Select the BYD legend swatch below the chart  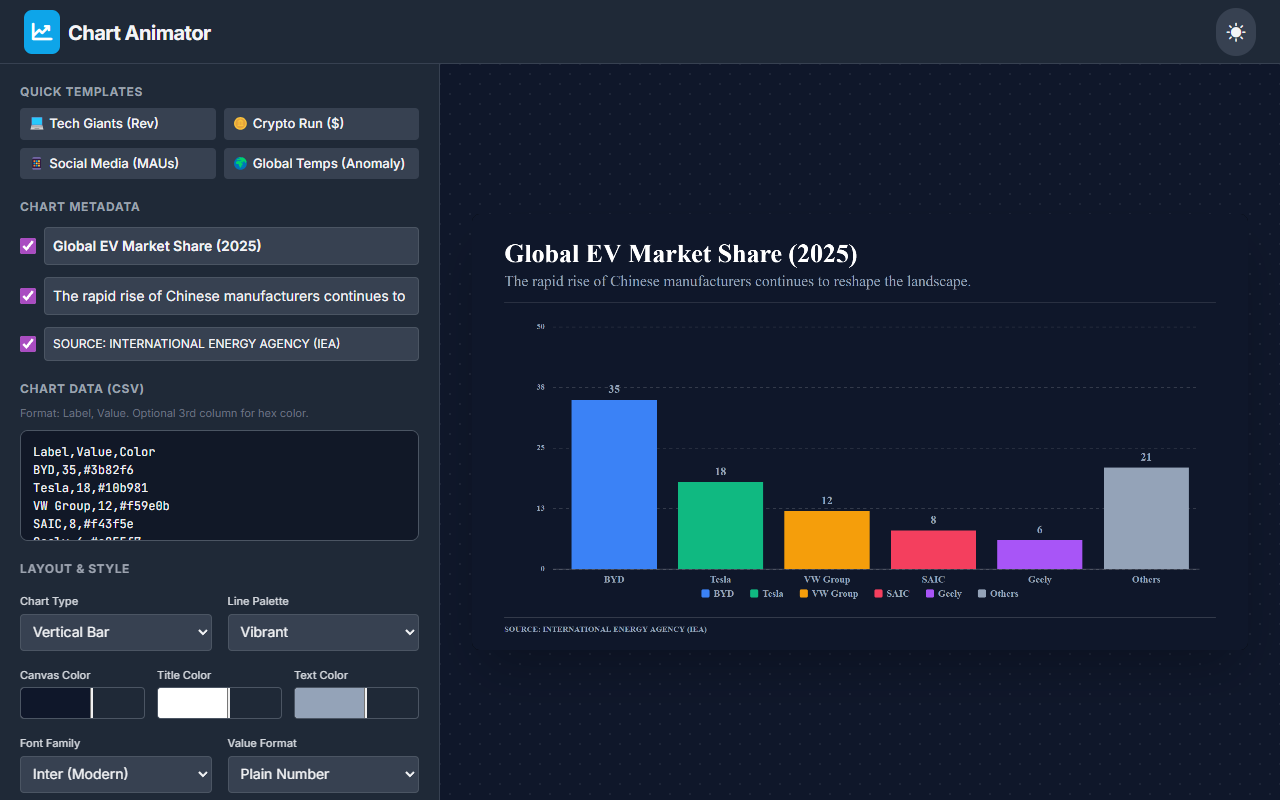tap(704, 593)
